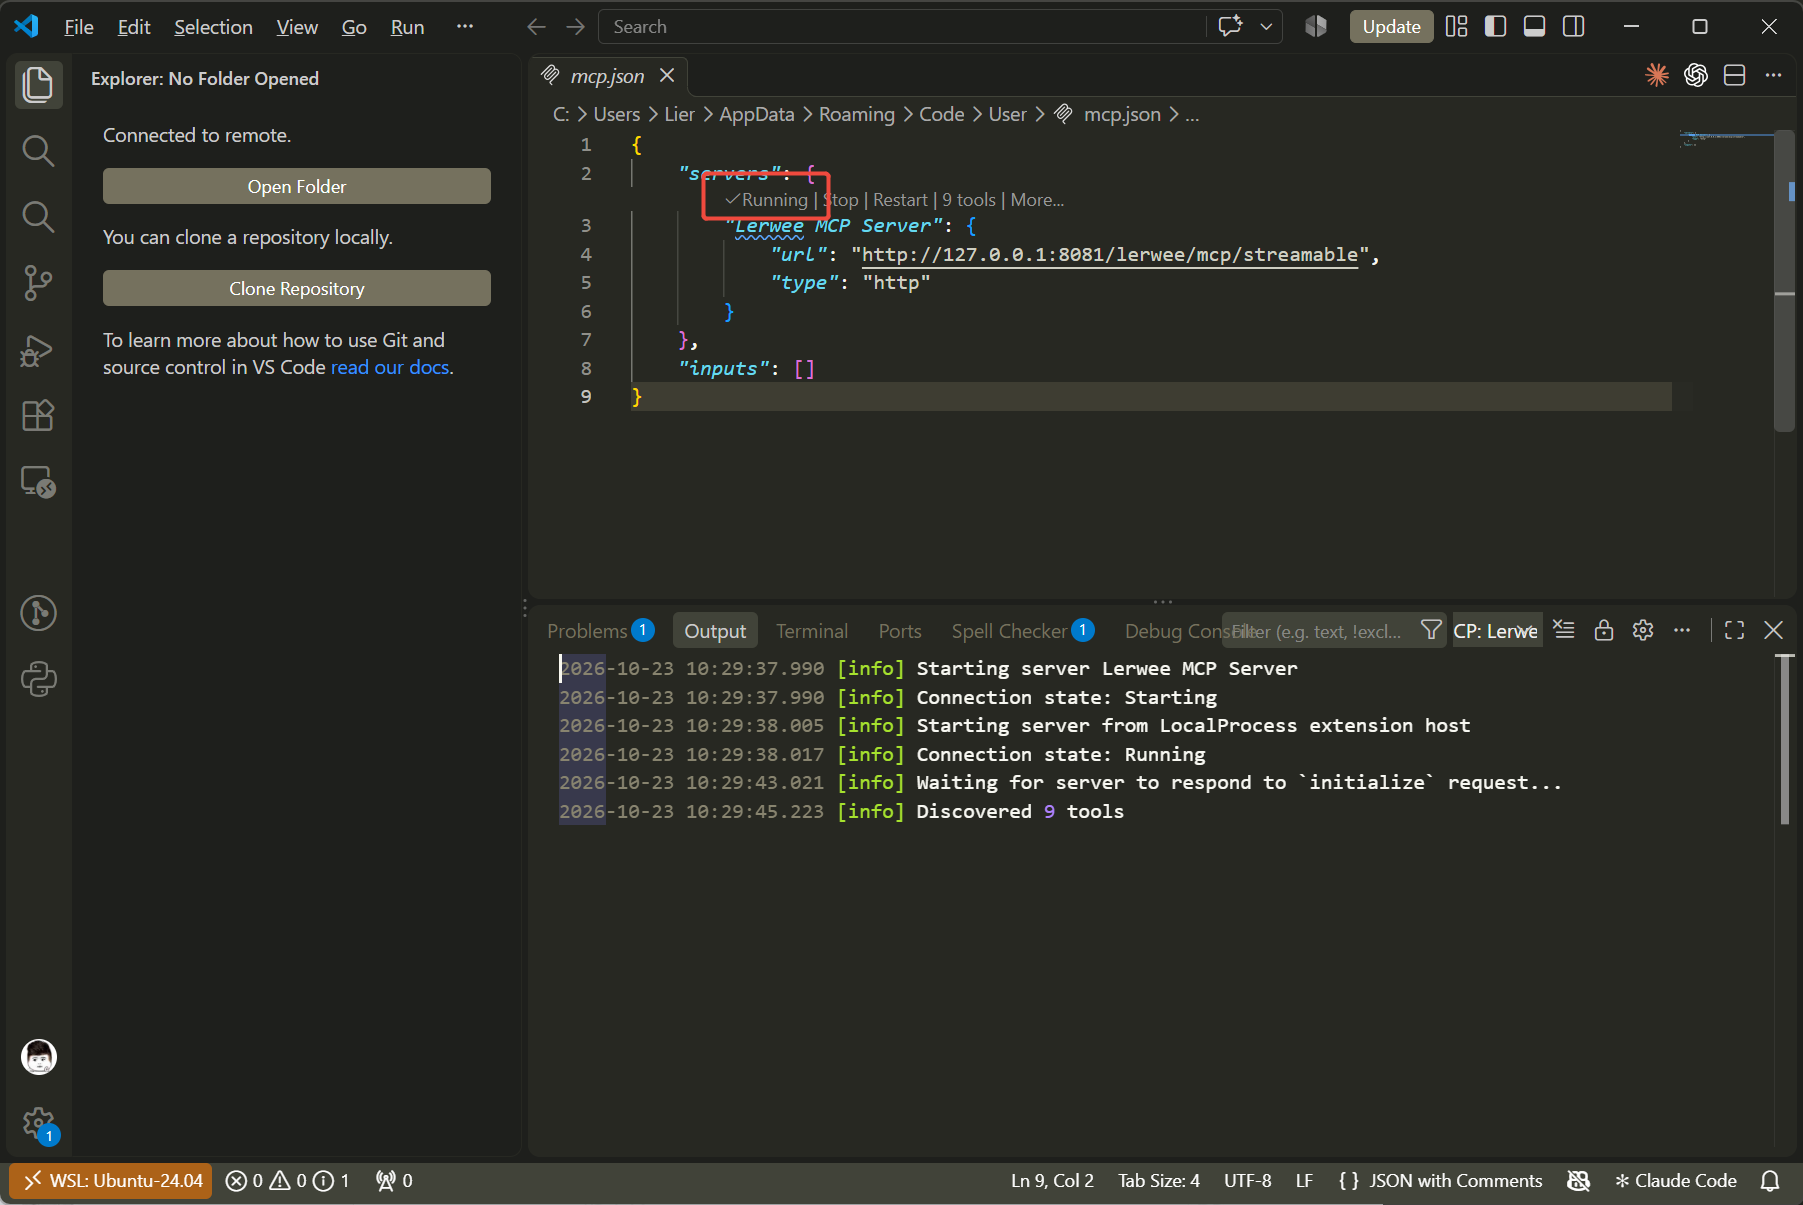The height and width of the screenshot is (1205, 1803).
Task: Open the Manage gear menu
Action: (38, 1123)
